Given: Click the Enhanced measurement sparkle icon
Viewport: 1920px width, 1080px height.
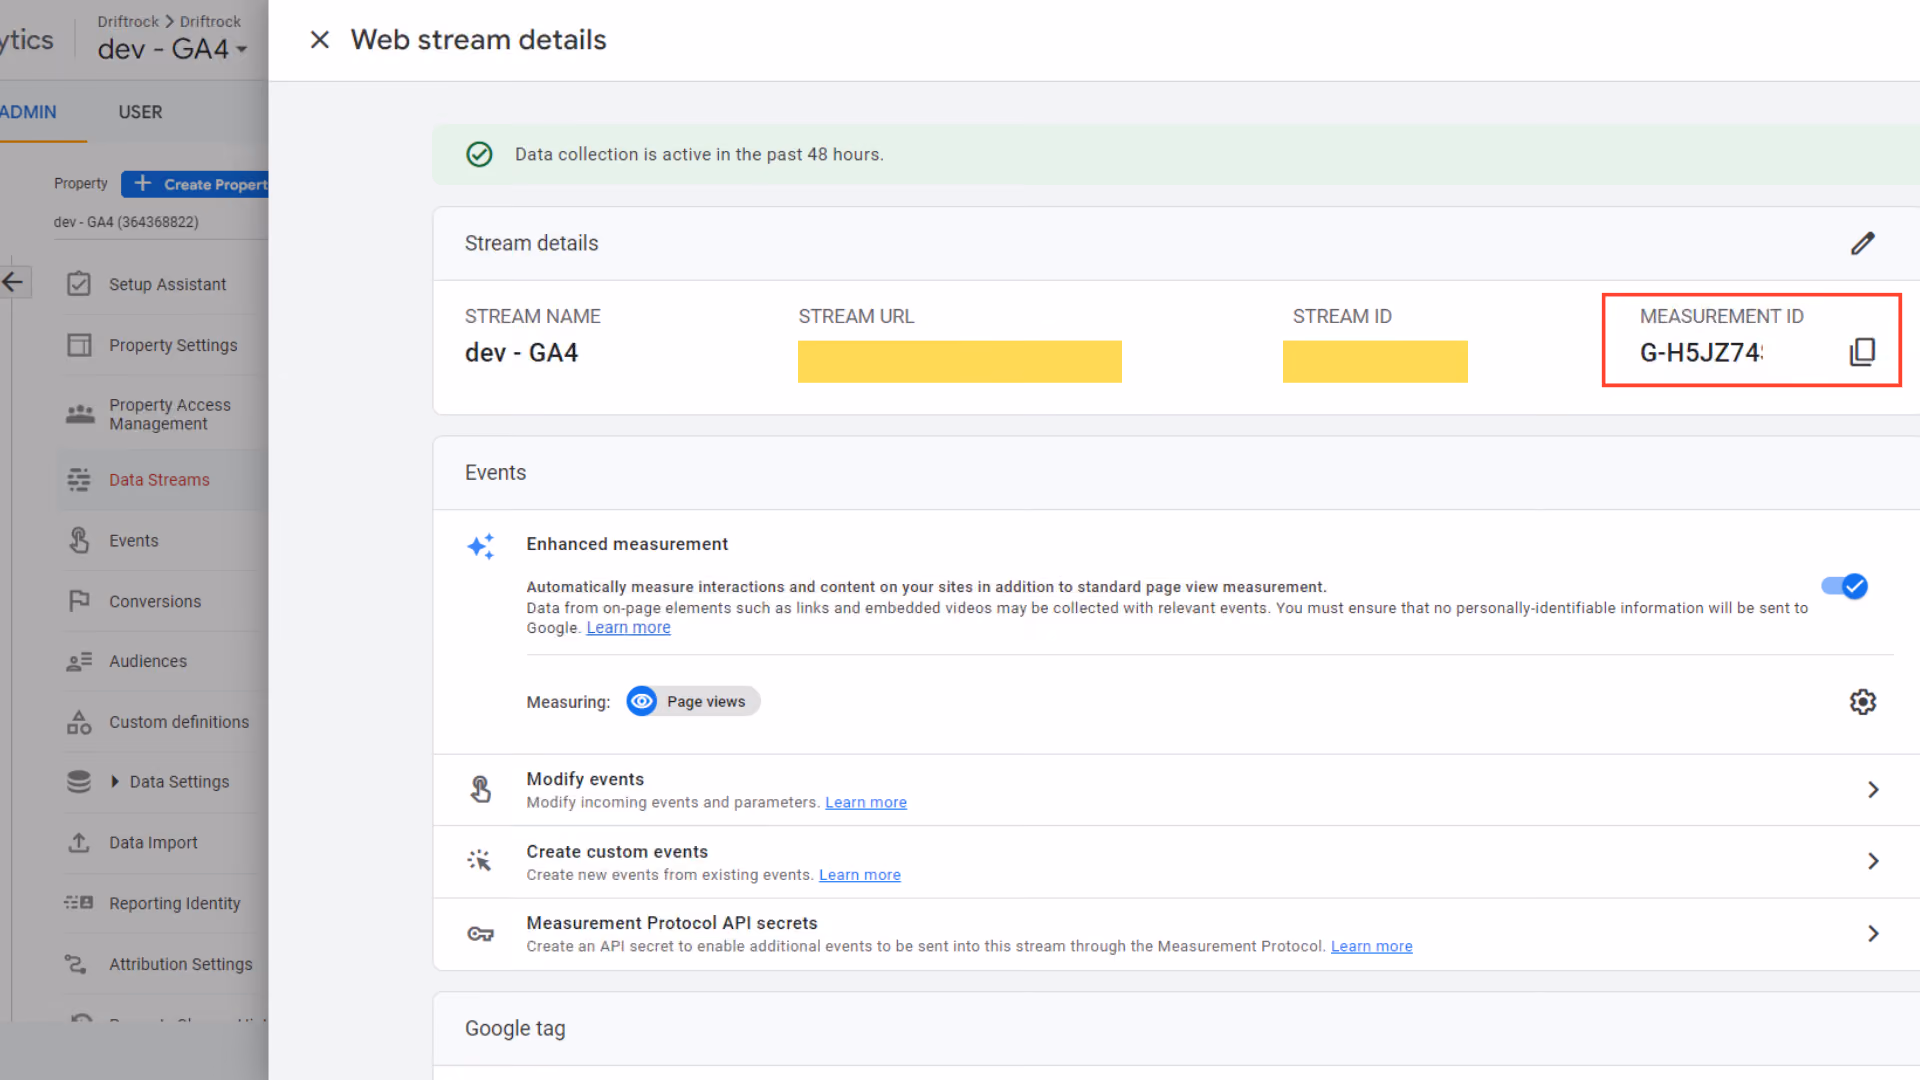Looking at the screenshot, I should click(481, 546).
